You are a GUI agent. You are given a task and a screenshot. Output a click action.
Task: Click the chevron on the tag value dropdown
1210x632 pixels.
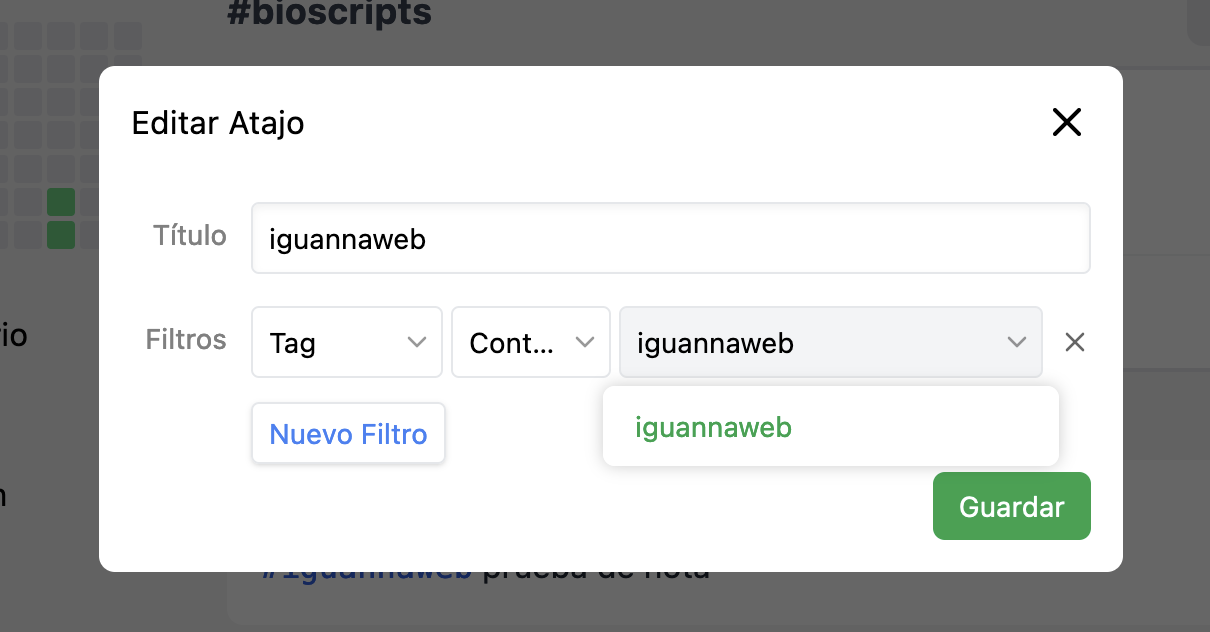[1017, 342]
